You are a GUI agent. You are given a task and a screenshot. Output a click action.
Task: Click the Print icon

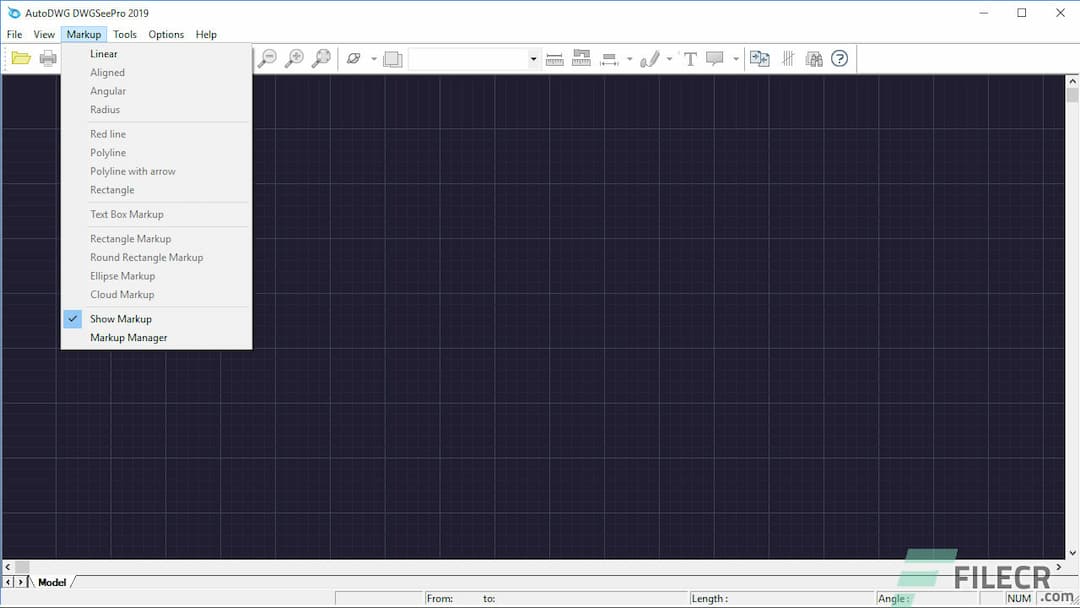click(47, 58)
